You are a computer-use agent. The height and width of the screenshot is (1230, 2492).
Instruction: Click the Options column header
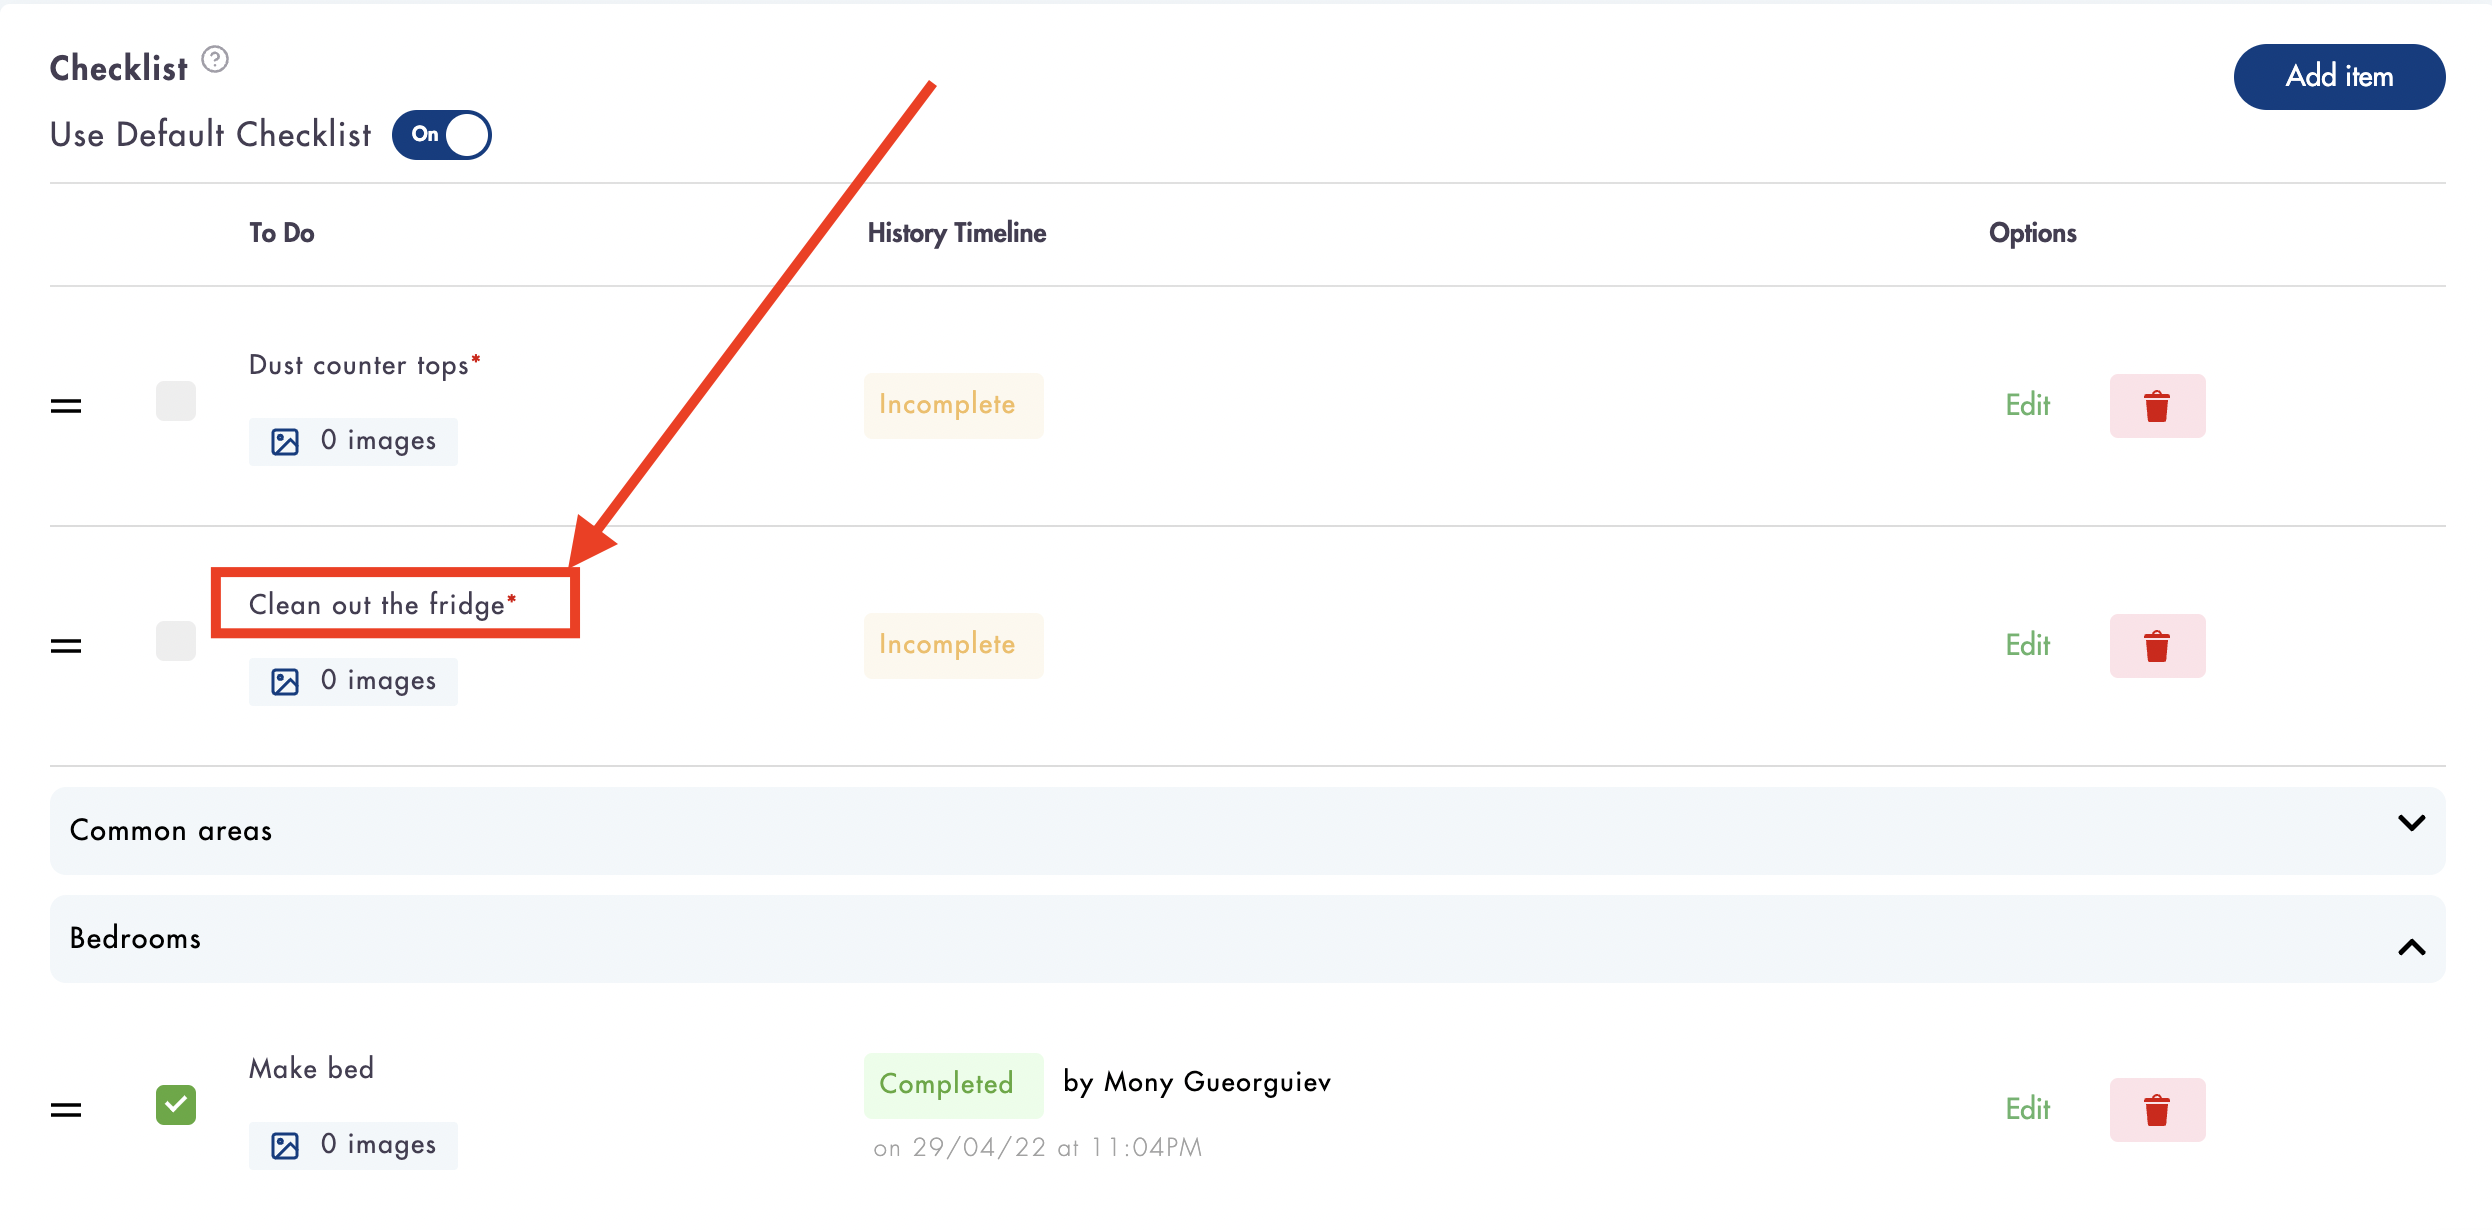2033,233
